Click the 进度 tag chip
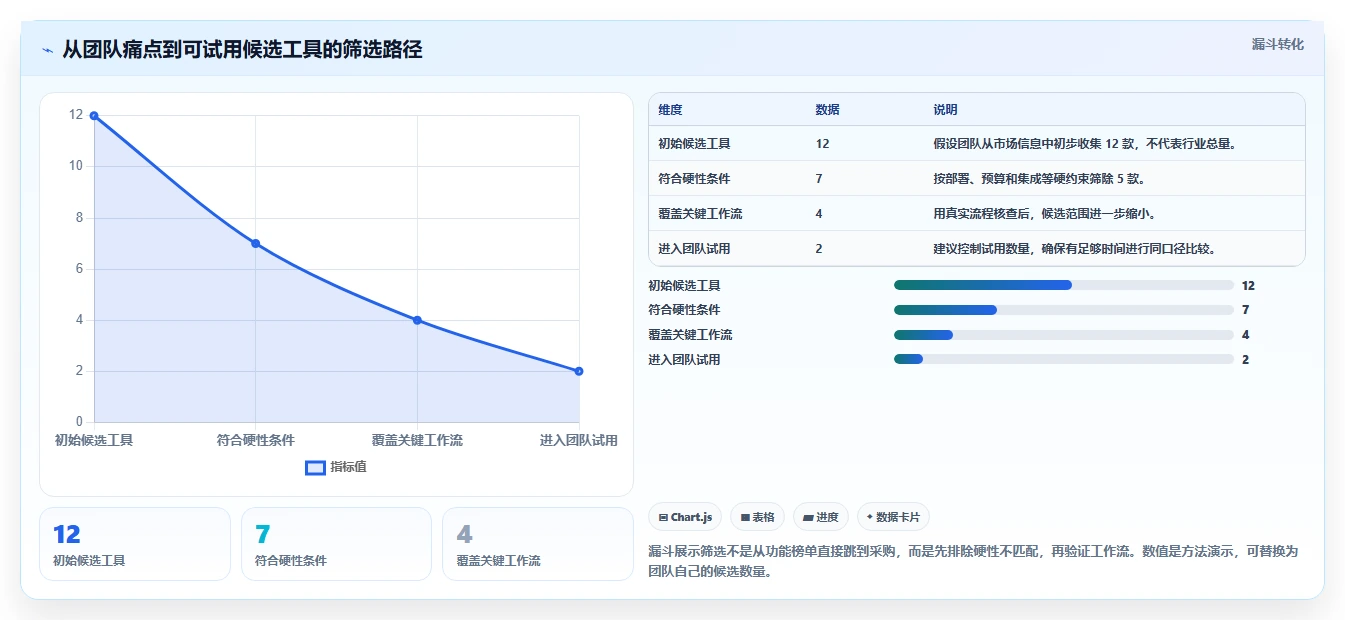 tap(821, 517)
